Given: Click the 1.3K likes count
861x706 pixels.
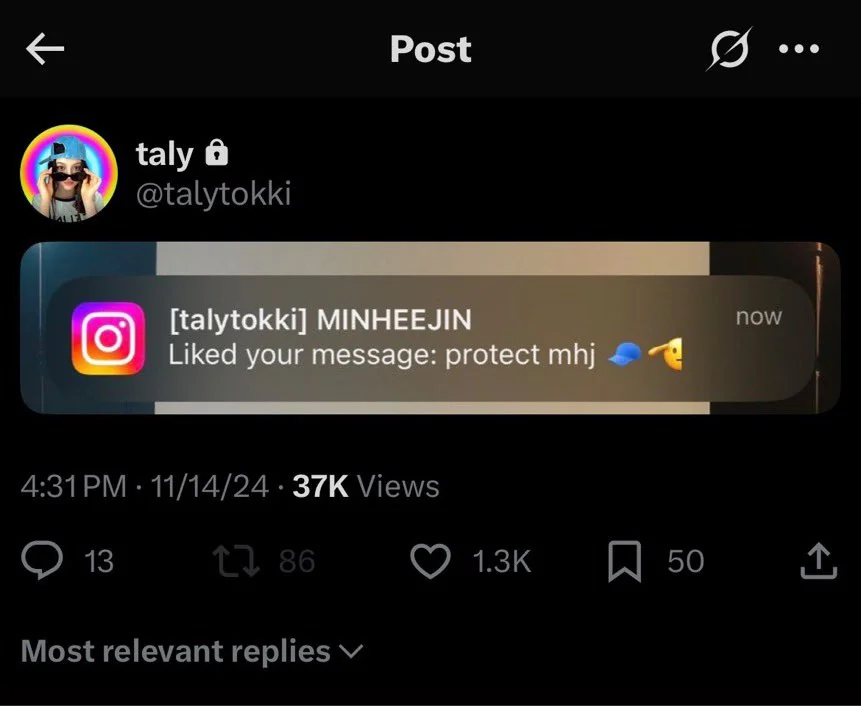Looking at the screenshot, I should 501,561.
